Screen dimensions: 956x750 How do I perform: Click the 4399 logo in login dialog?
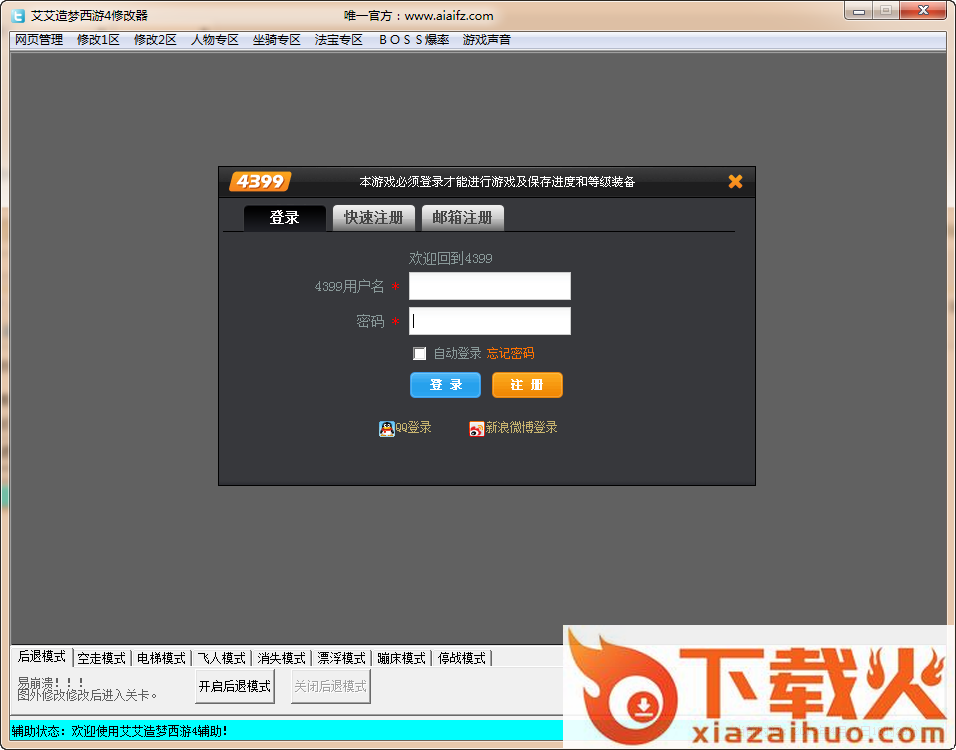[x=260, y=181]
